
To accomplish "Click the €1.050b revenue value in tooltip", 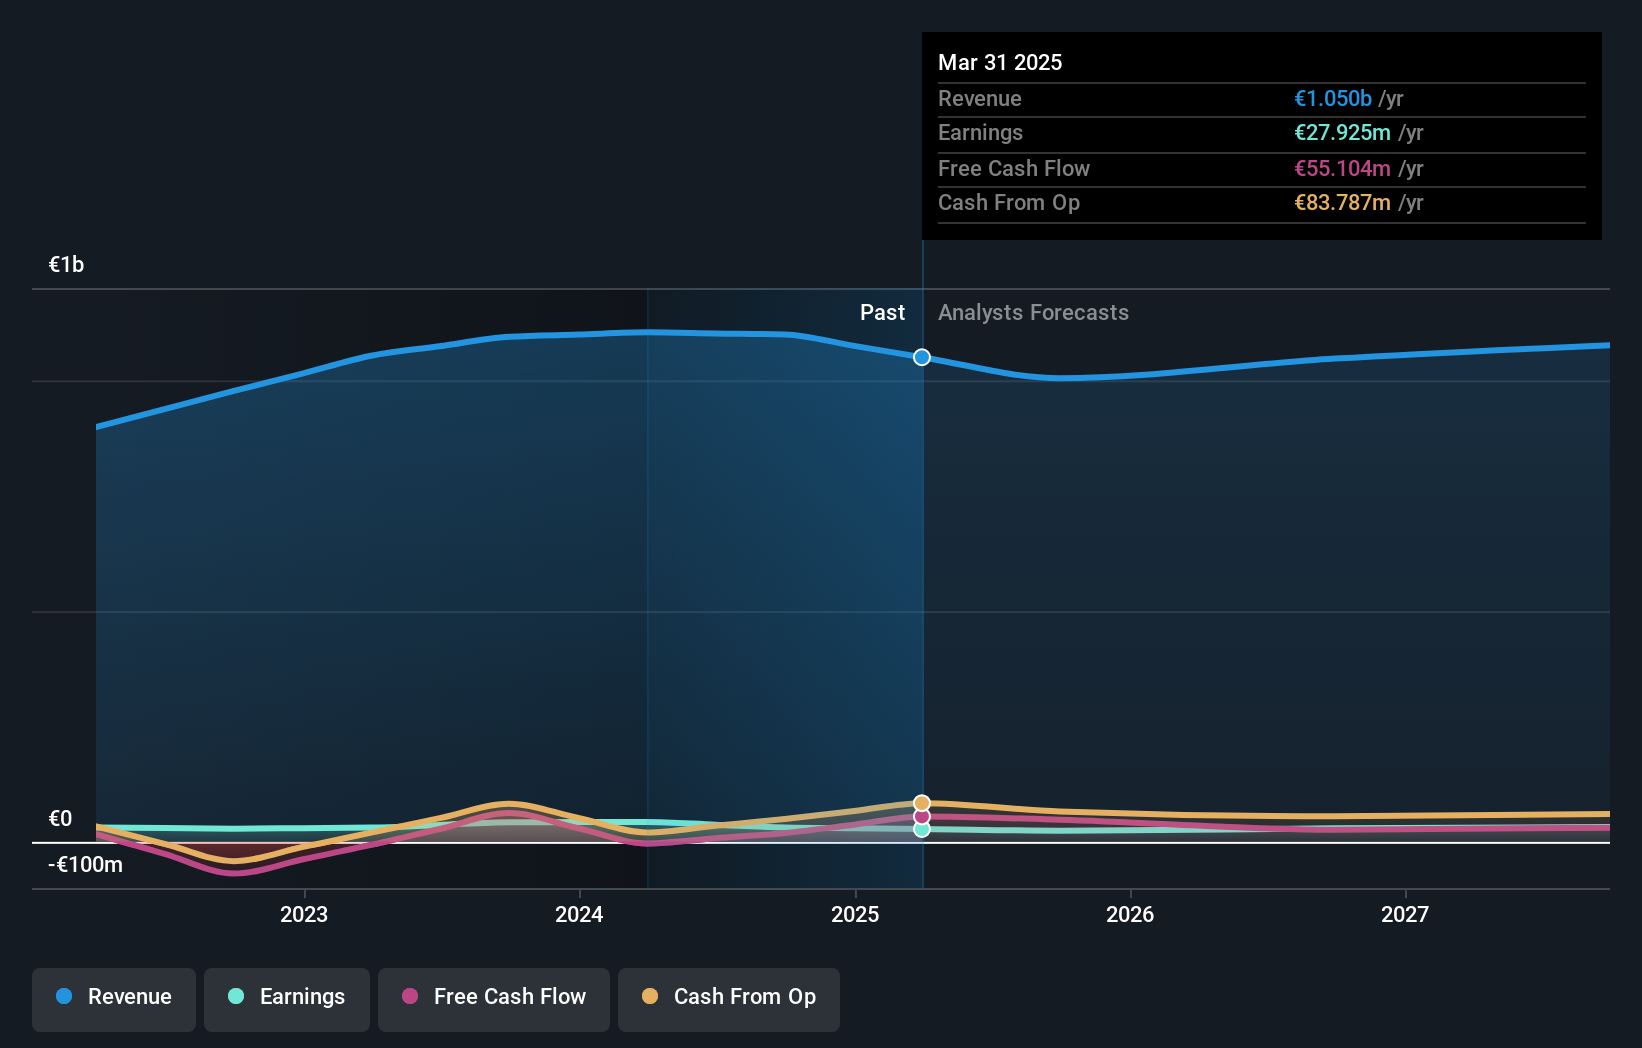I will pyautogui.click(x=1333, y=98).
